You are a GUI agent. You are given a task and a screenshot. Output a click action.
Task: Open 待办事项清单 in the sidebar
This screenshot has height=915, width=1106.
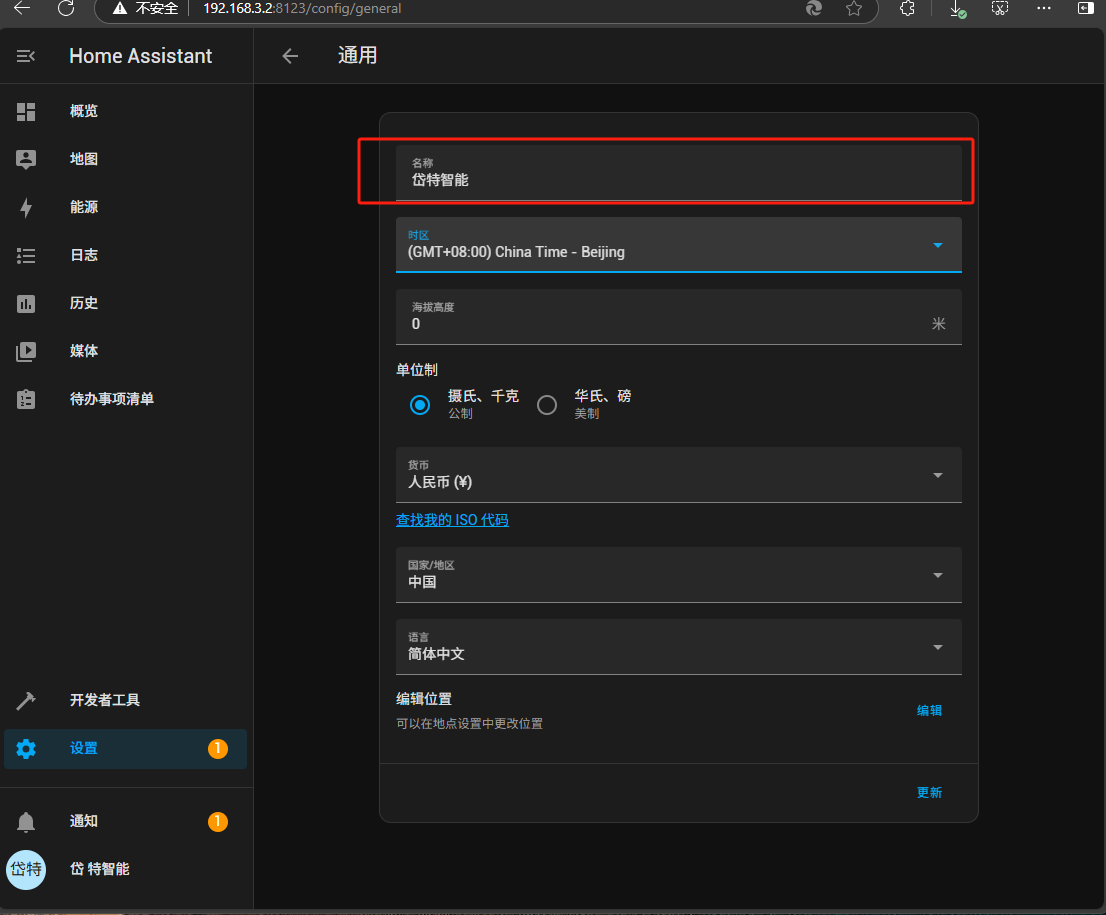pos(111,399)
